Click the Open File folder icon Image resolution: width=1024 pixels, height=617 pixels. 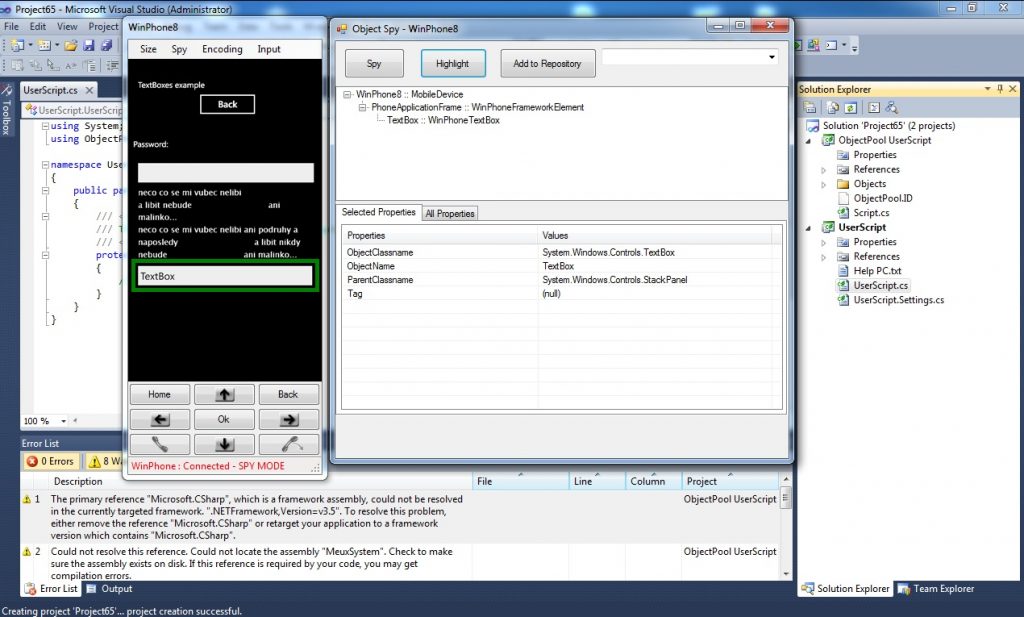point(71,45)
